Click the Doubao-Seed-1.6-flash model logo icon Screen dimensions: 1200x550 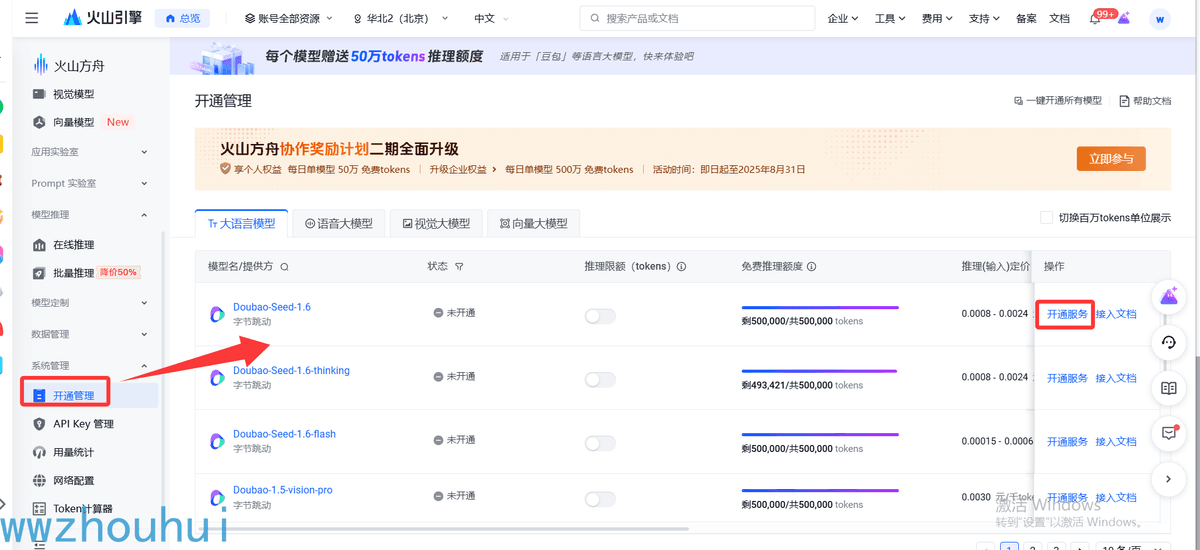pyautogui.click(x=216, y=441)
